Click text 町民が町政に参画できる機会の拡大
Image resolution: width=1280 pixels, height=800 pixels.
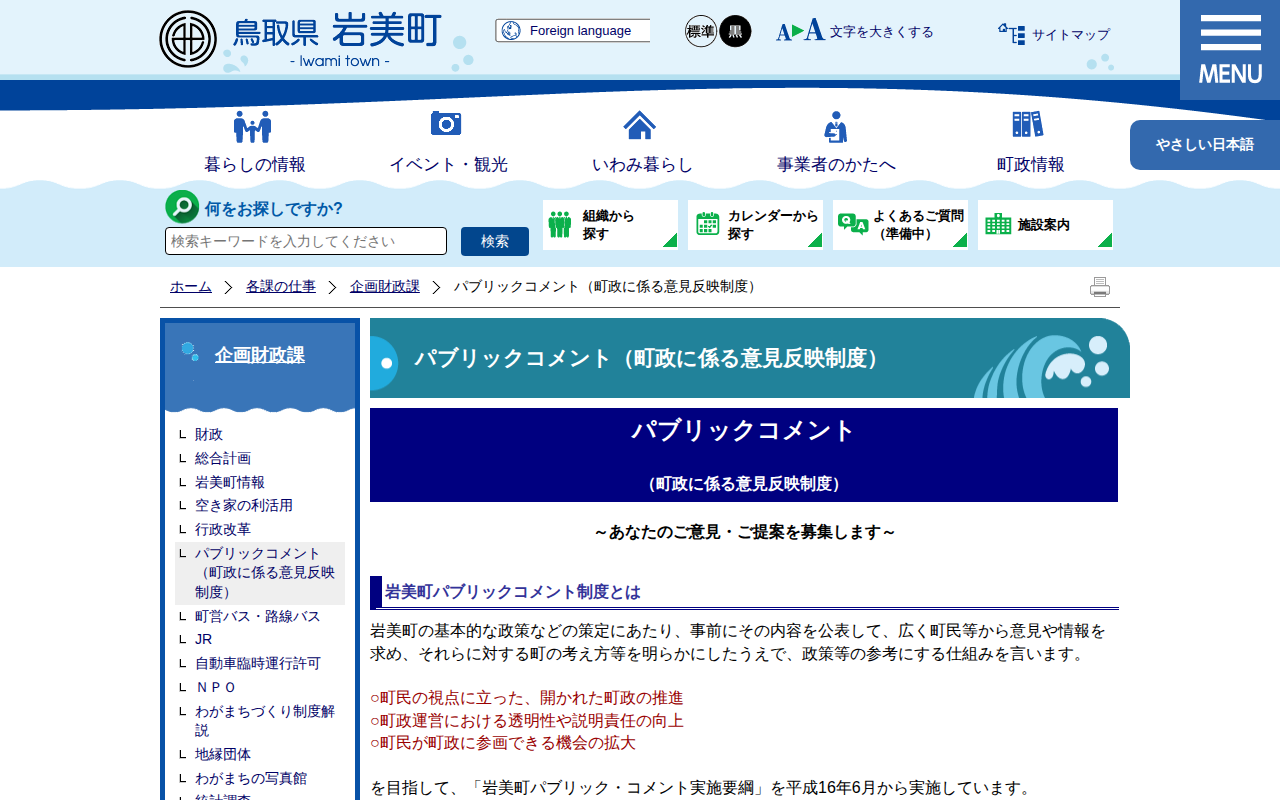pyautogui.click(x=503, y=743)
